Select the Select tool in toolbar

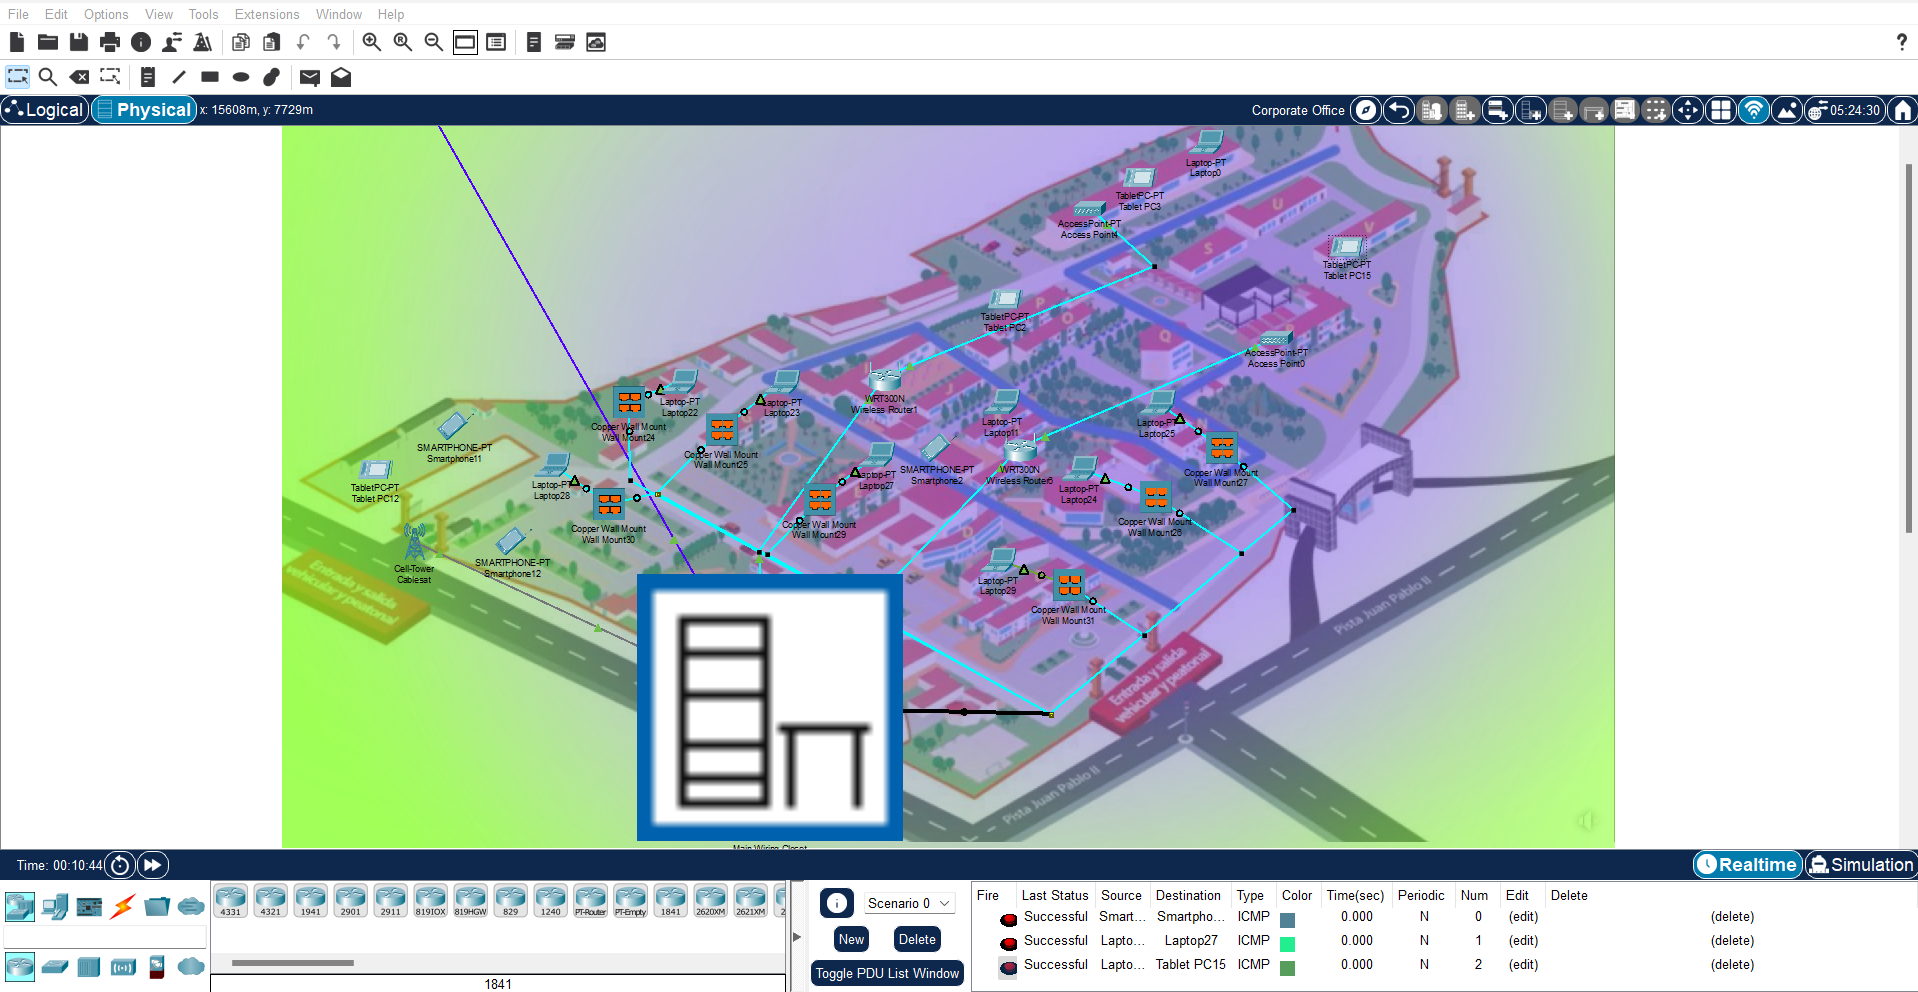[x=17, y=77]
